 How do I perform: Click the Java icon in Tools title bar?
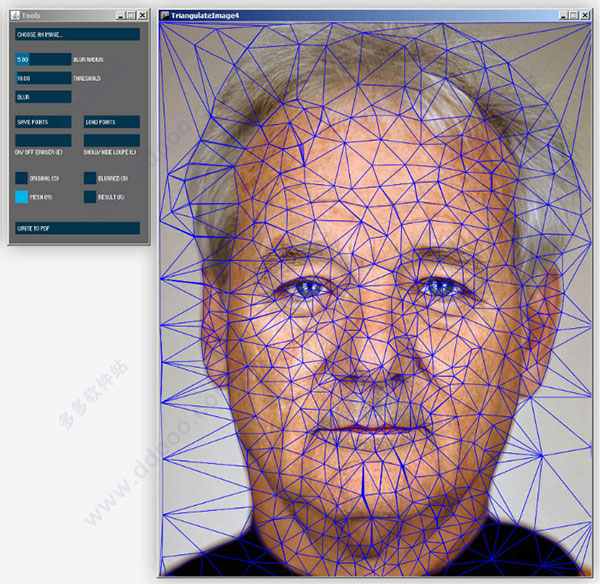point(16,15)
